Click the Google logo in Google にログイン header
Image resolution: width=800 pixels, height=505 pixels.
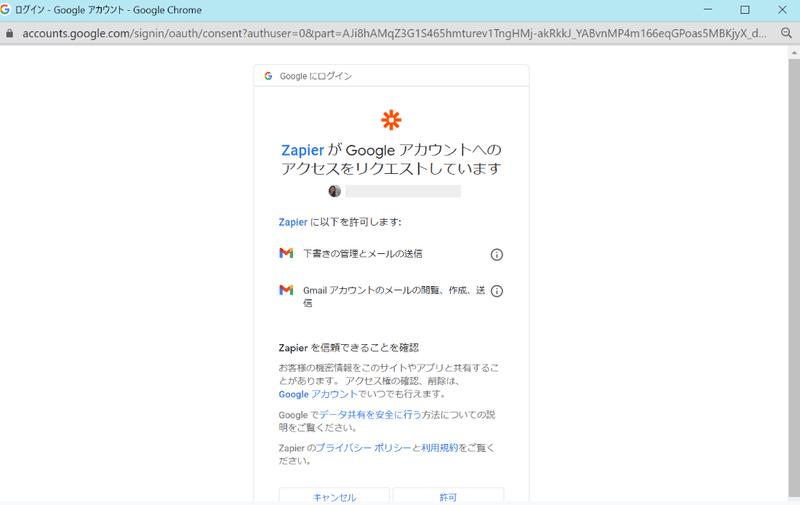[x=268, y=76]
